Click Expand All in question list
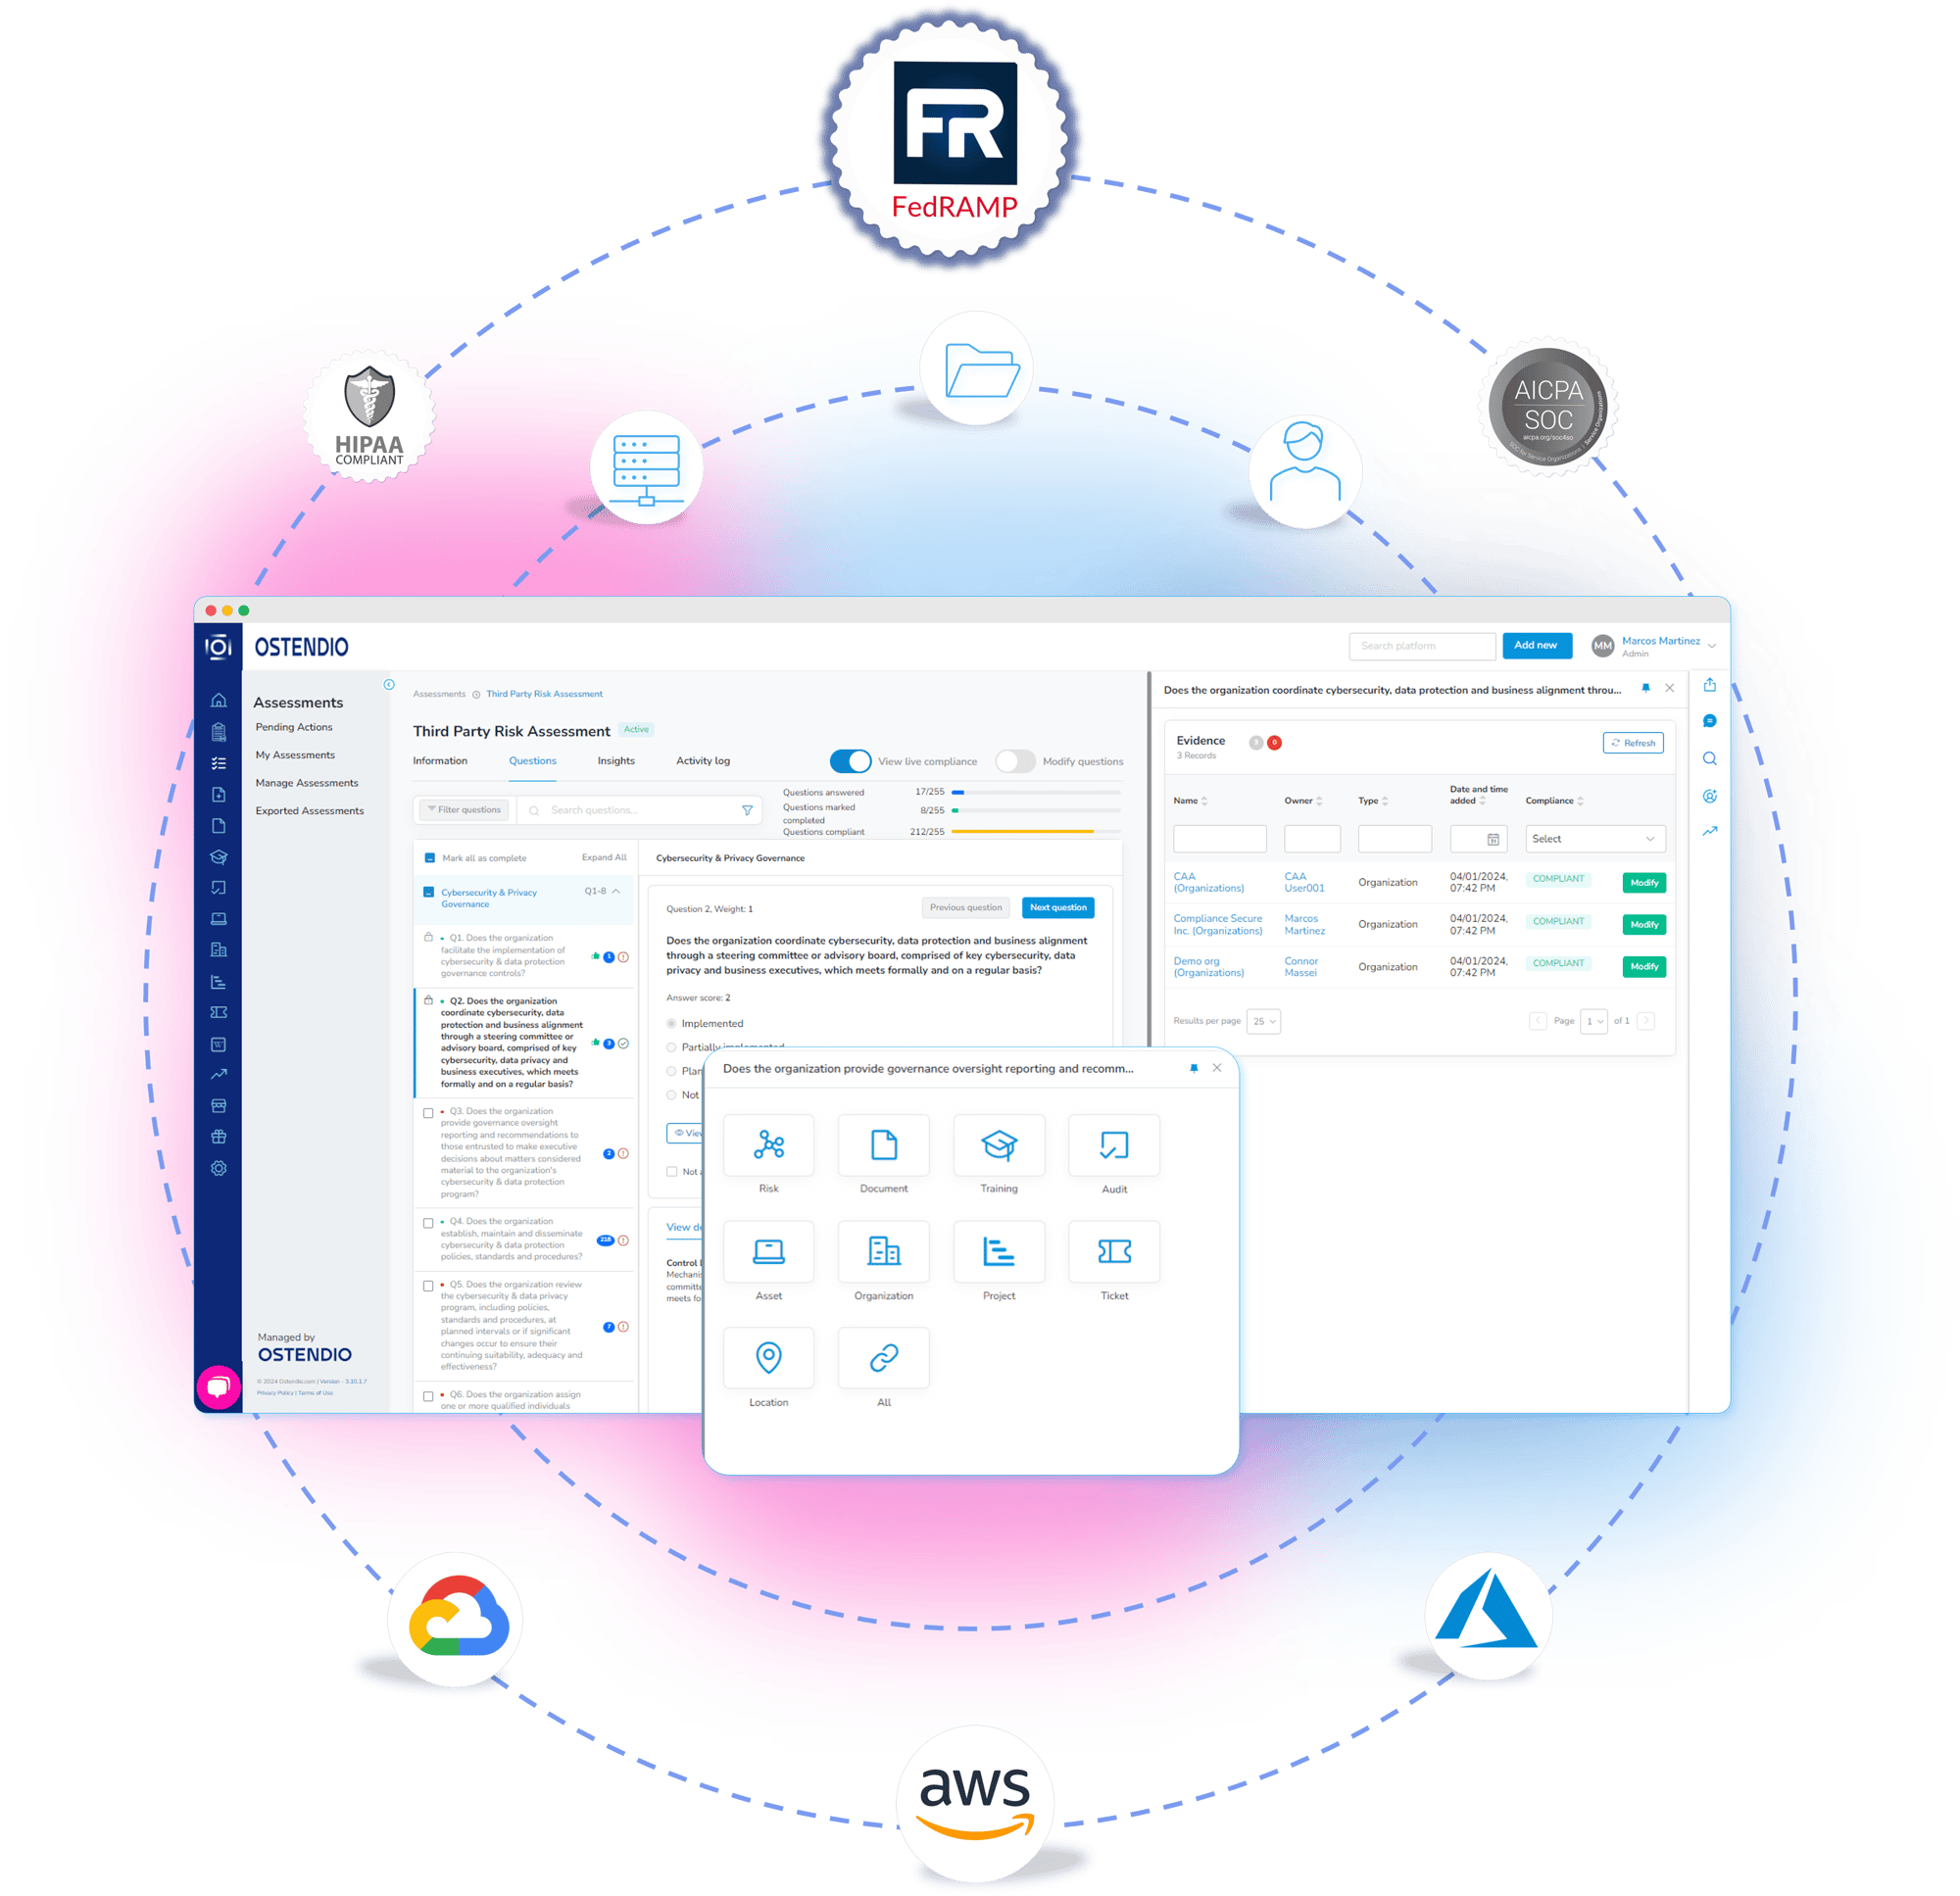 (x=604, y=858)
